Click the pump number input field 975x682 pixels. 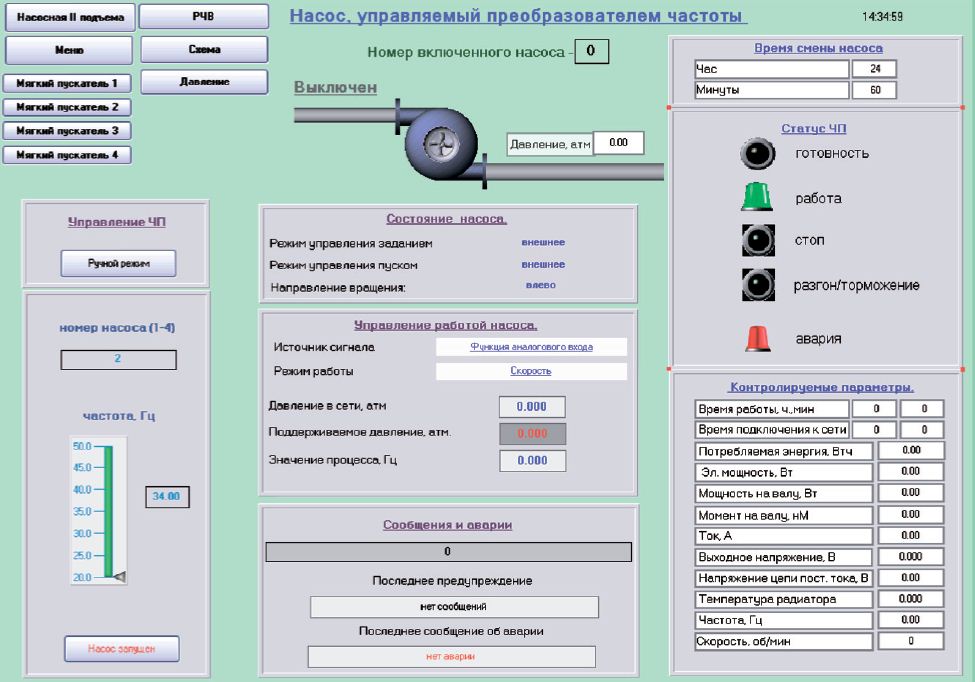pos(118,359)
